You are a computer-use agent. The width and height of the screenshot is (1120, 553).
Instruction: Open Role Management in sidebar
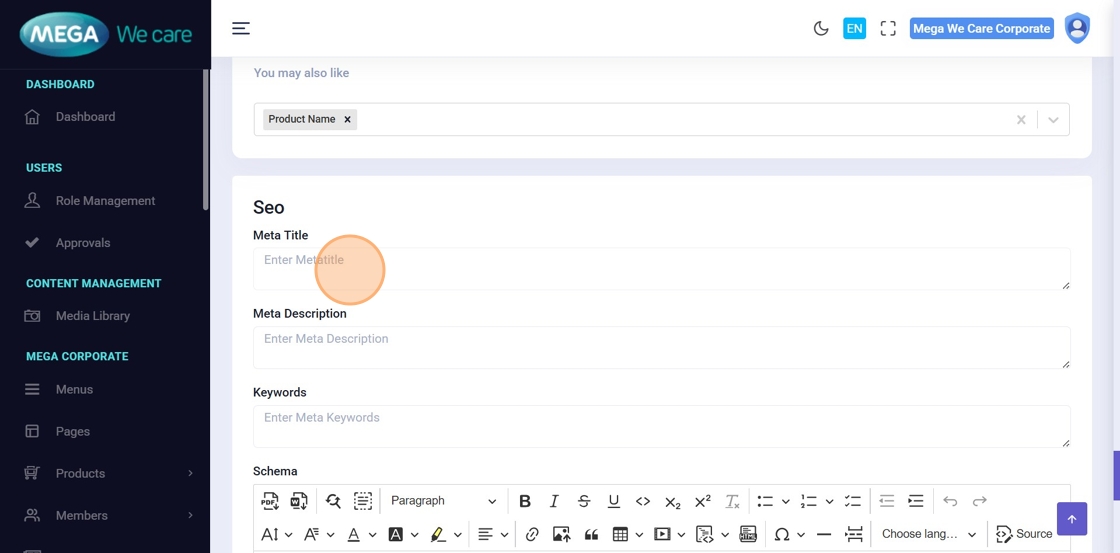(x=105, y=201)
